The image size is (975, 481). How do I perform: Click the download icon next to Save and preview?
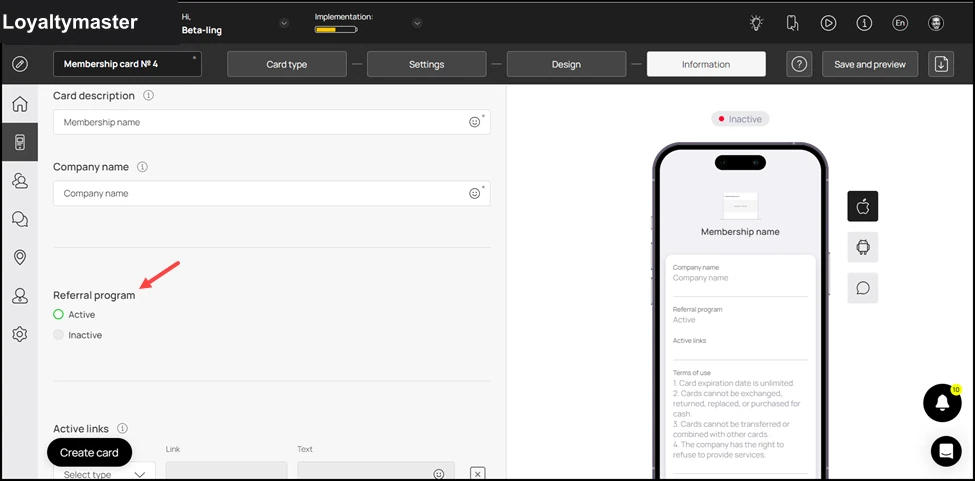pyautogui.click(x=941, y=64)
